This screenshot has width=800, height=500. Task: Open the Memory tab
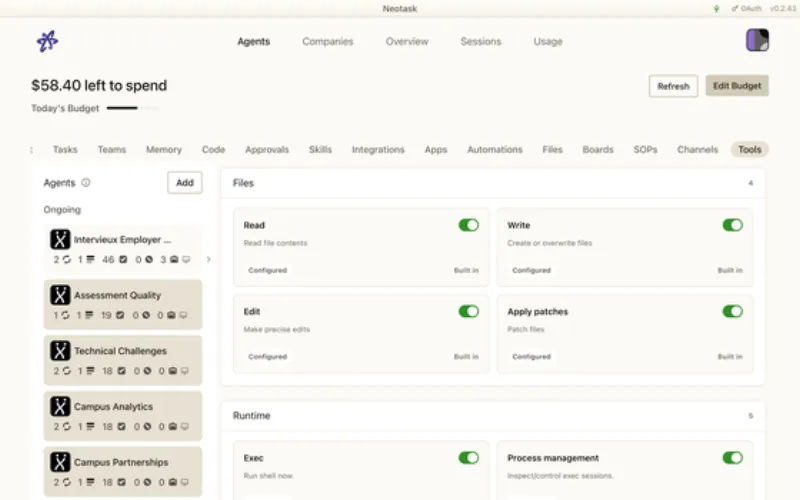(164, 149)
